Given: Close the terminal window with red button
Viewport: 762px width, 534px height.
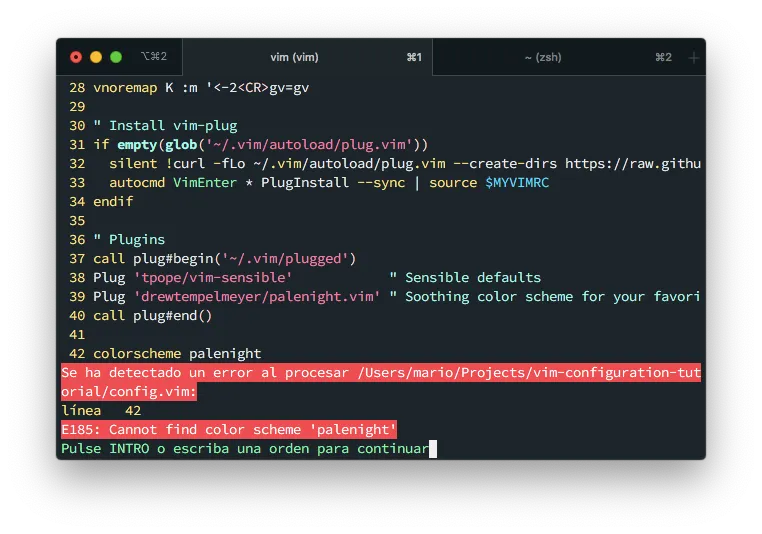Looking at the screenshot, I should click(x=76, y=57).
